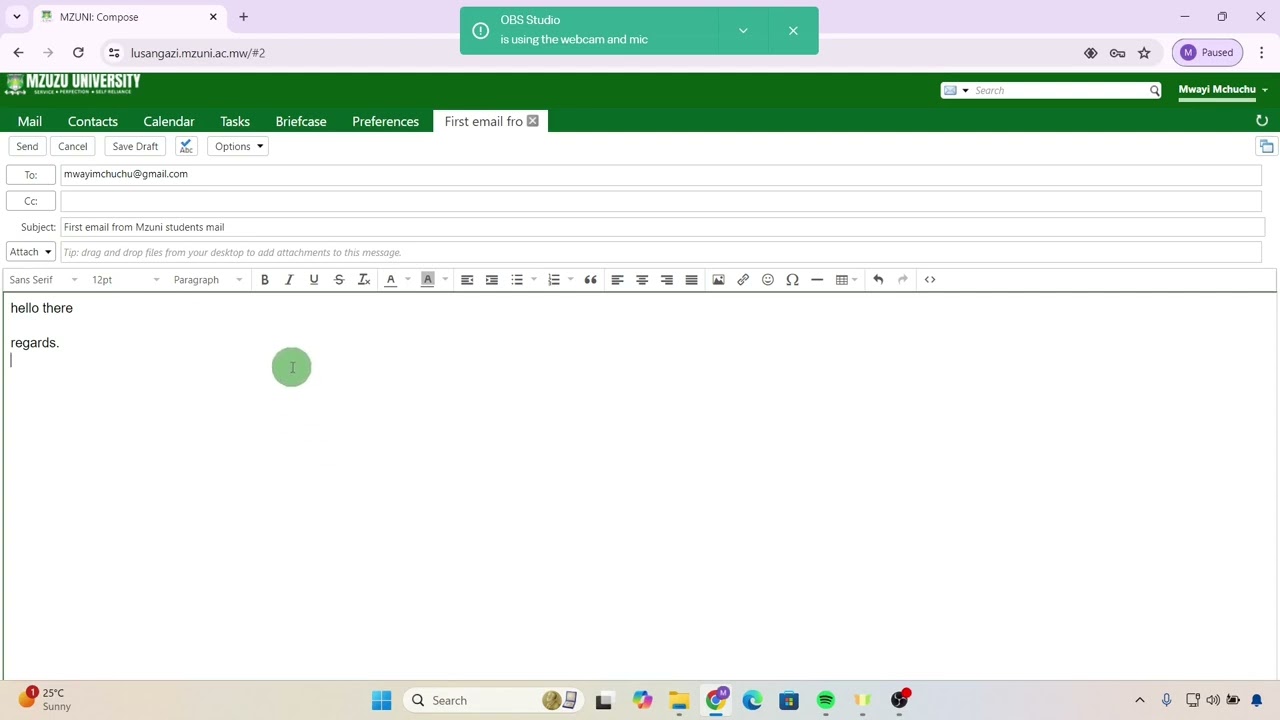The image size is (1280, 720).
Task: Switch to the Contacts tab
Action: [x=93, y=121]
